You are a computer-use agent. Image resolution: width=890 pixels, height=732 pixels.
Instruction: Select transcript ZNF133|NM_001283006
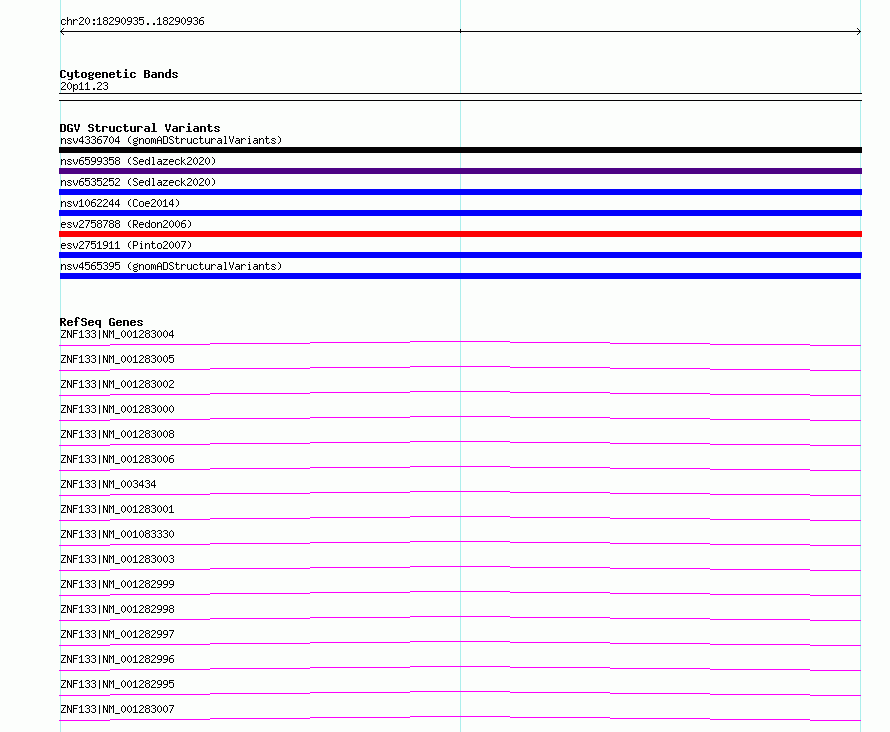[x=117, y=459]
